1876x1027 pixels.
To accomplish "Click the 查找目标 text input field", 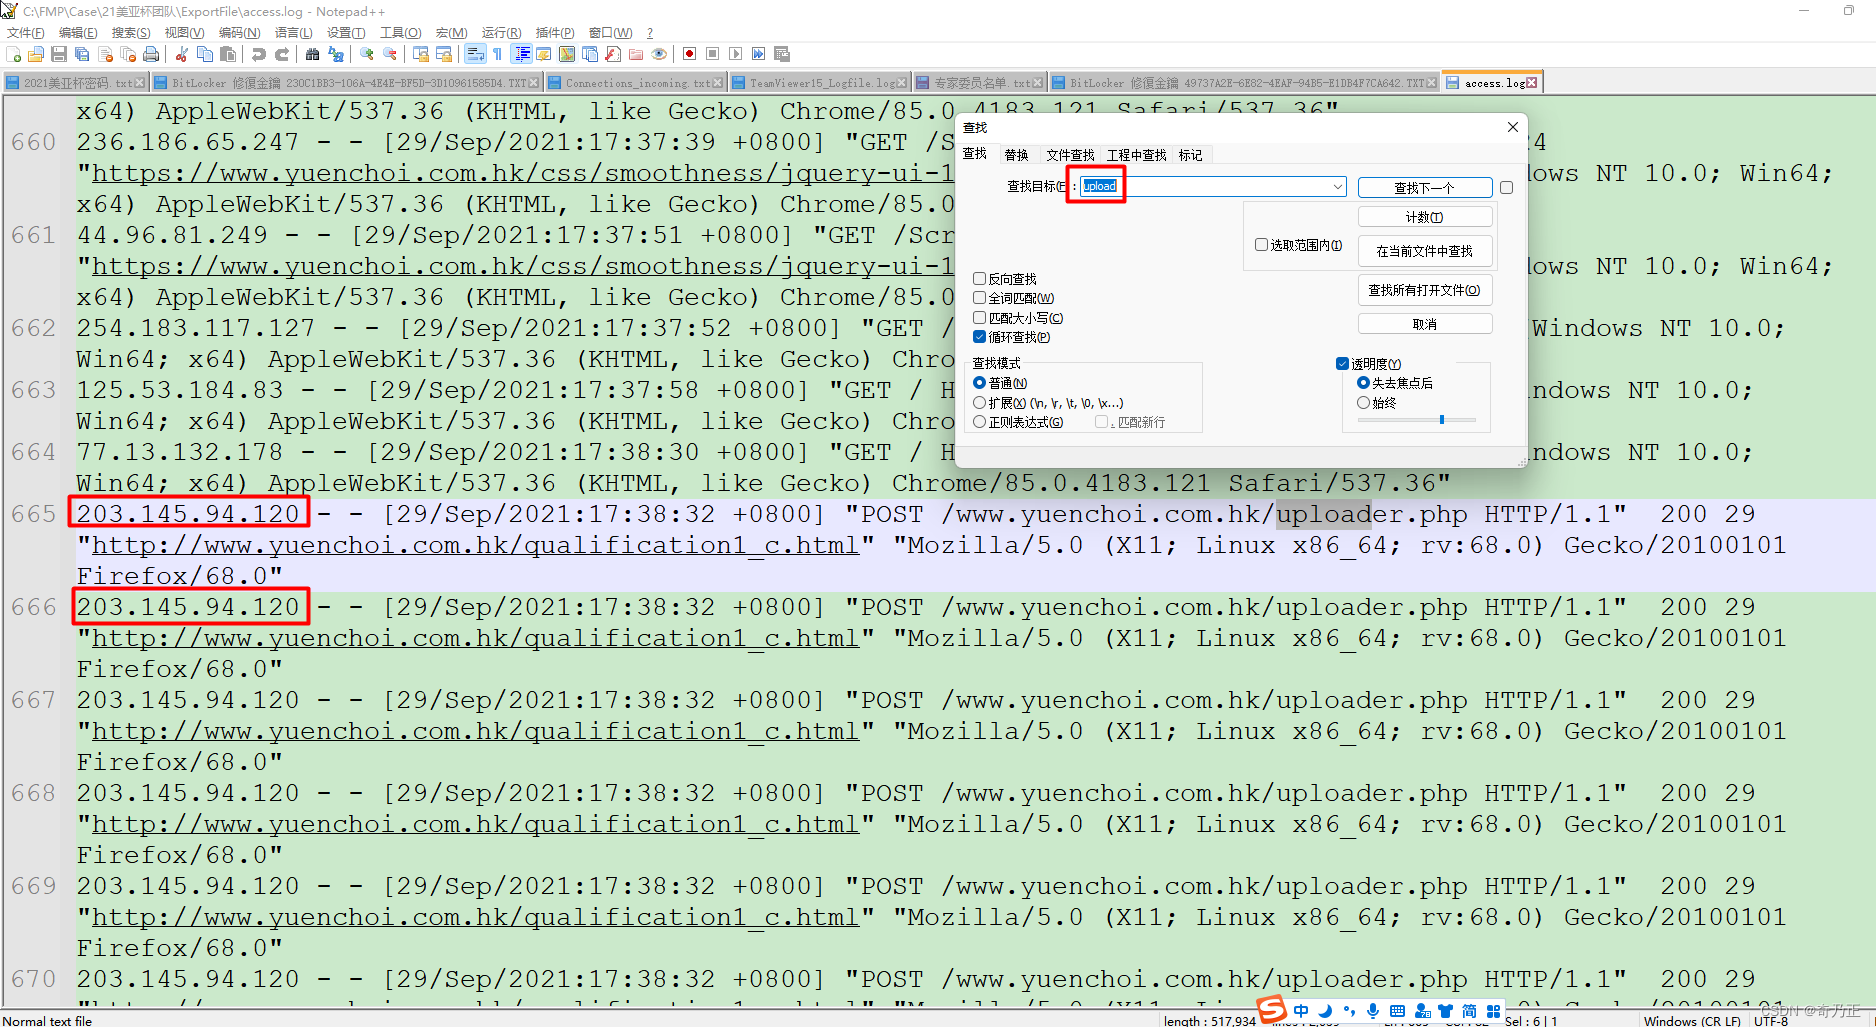I will (1213, 187).
